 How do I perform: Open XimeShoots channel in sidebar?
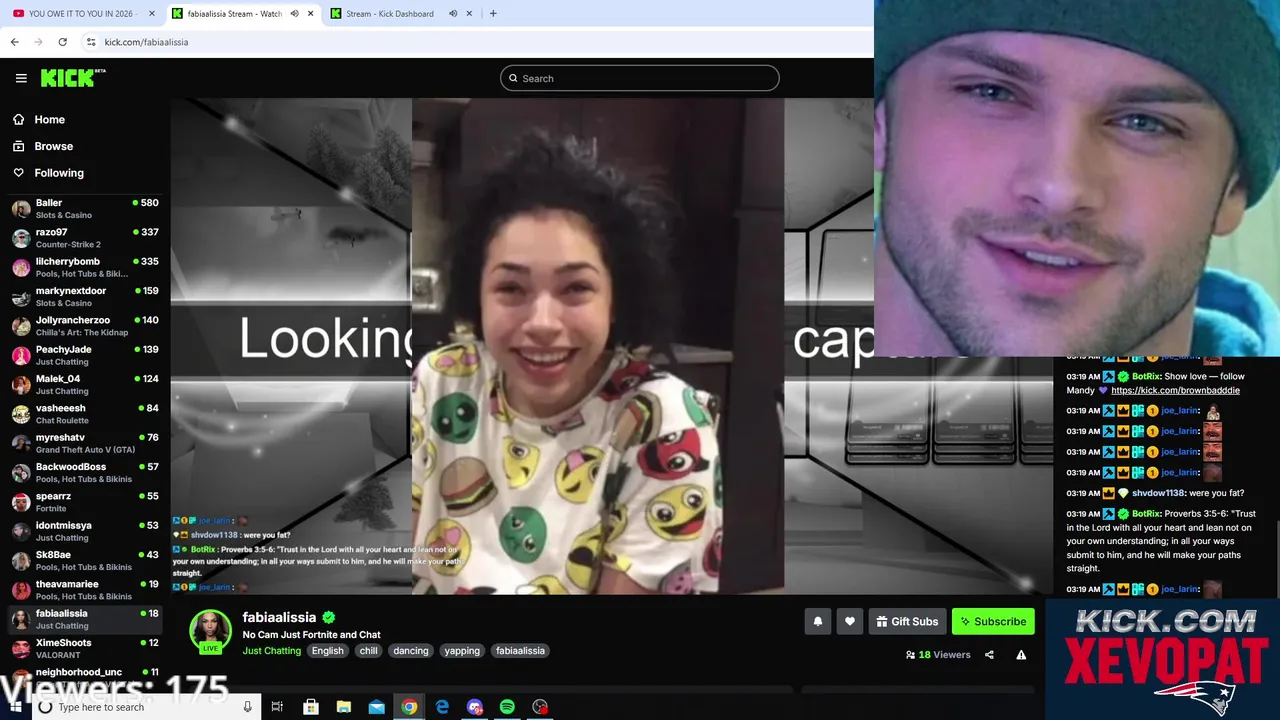(85, 648)
